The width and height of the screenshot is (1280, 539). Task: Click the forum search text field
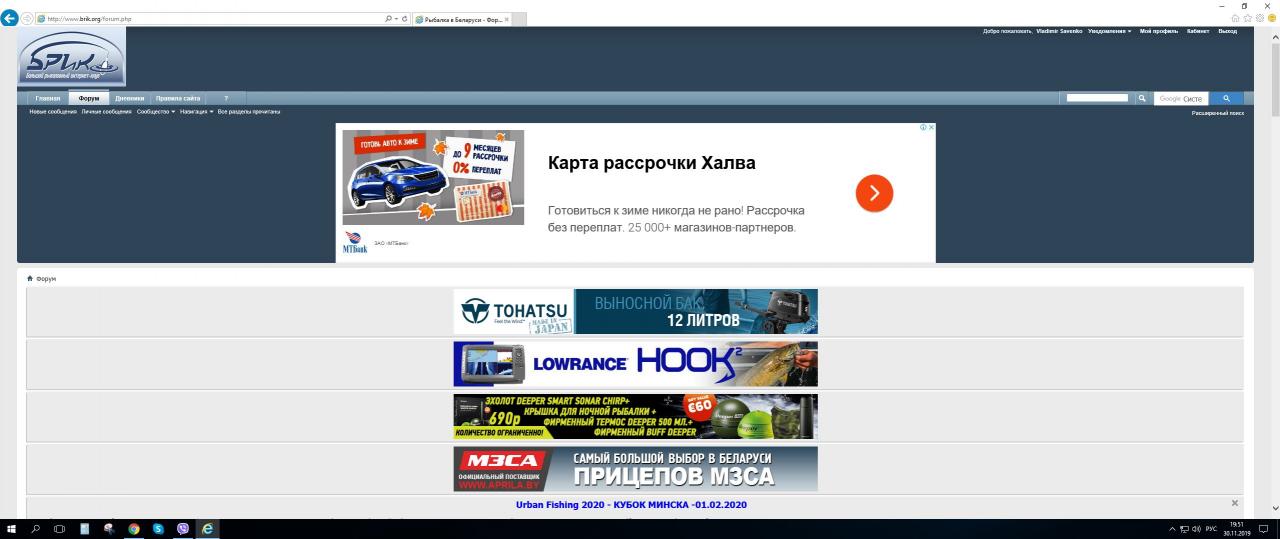point(1097,98)
